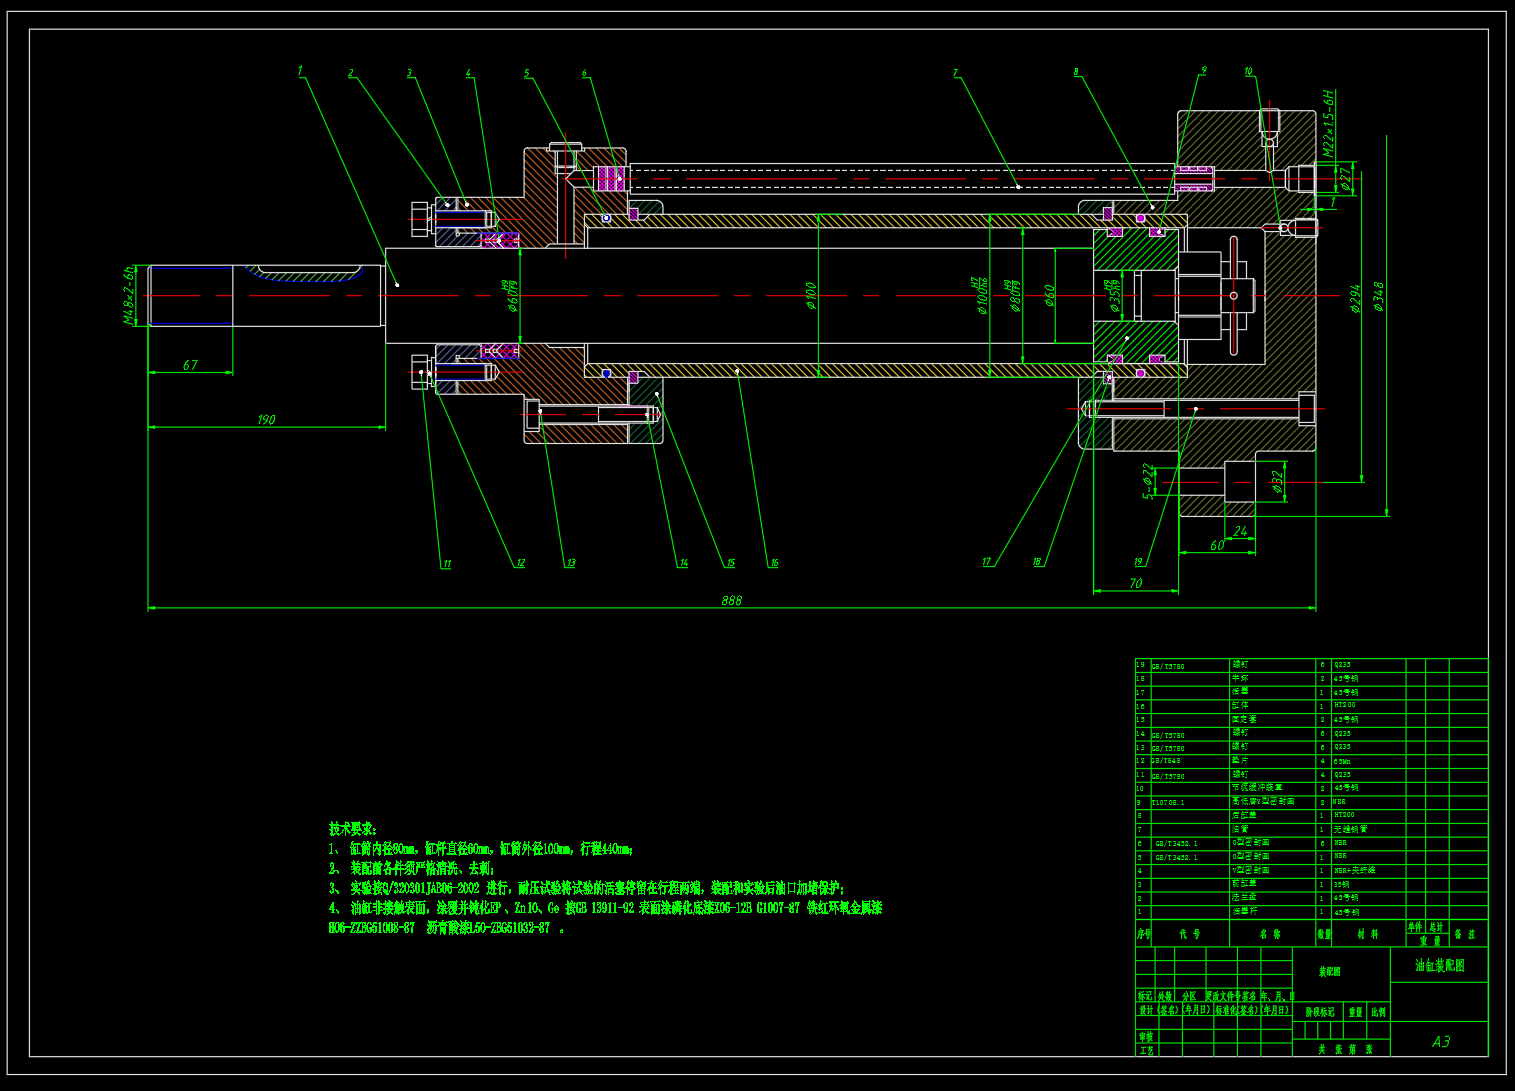Select the 24 dimension text
Image resolution: width=1515 pixels, height=1091 pixels.
point(1241,532)
